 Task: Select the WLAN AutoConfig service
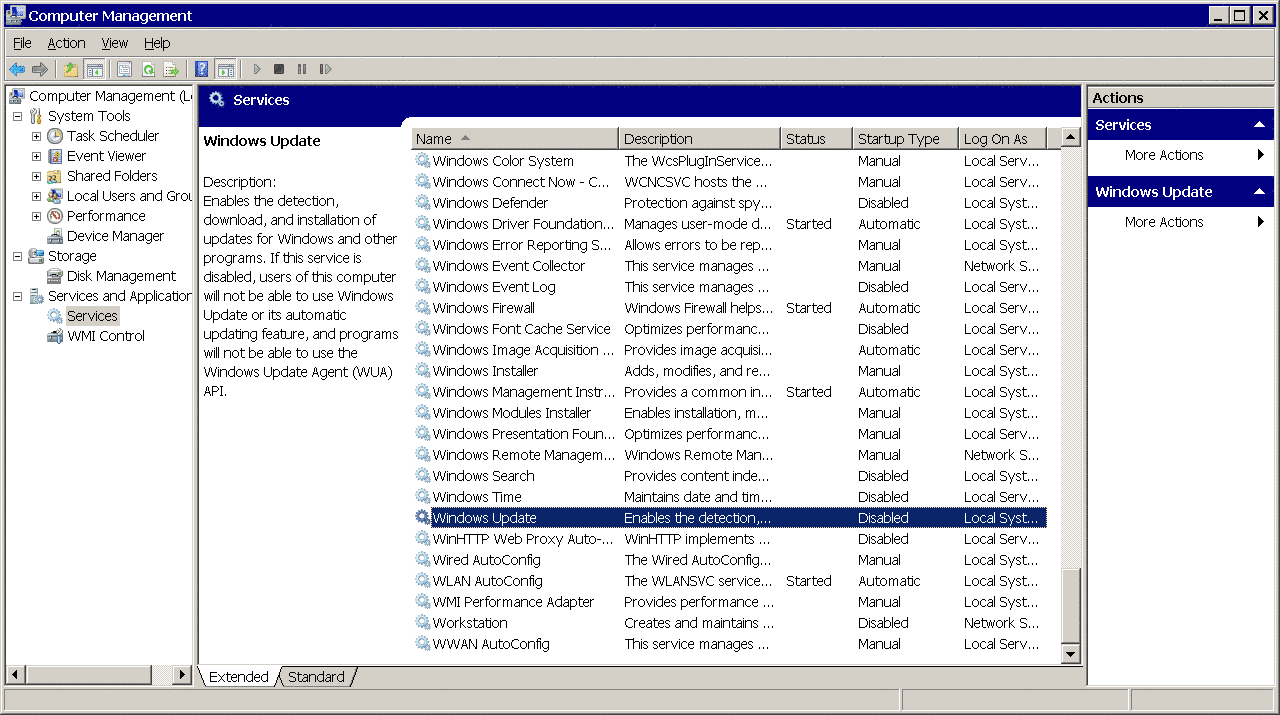[x=730, y=581]
